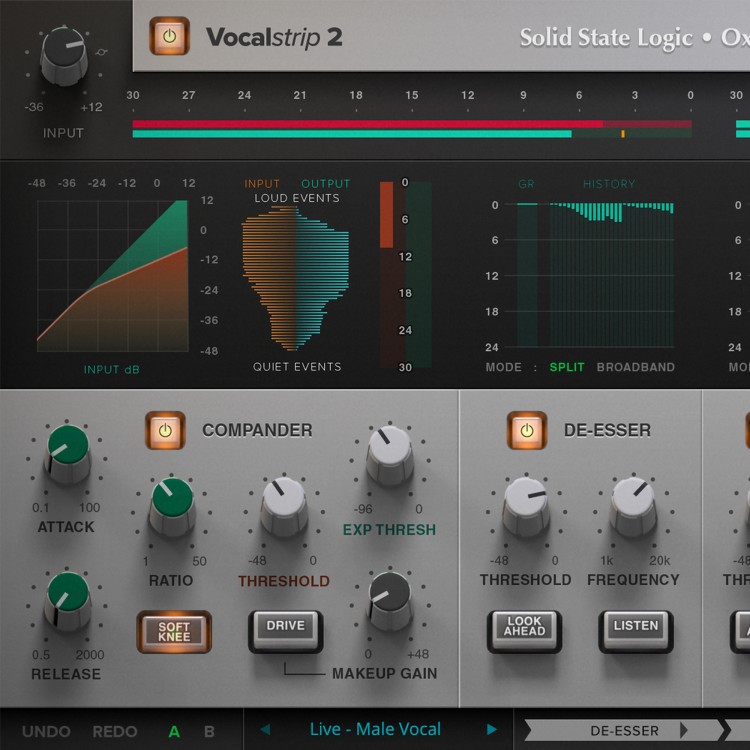Click the Makeup Gain knob
Image resolution: width=750 pixels, height=750 pixels.
[x=390, y=601]
